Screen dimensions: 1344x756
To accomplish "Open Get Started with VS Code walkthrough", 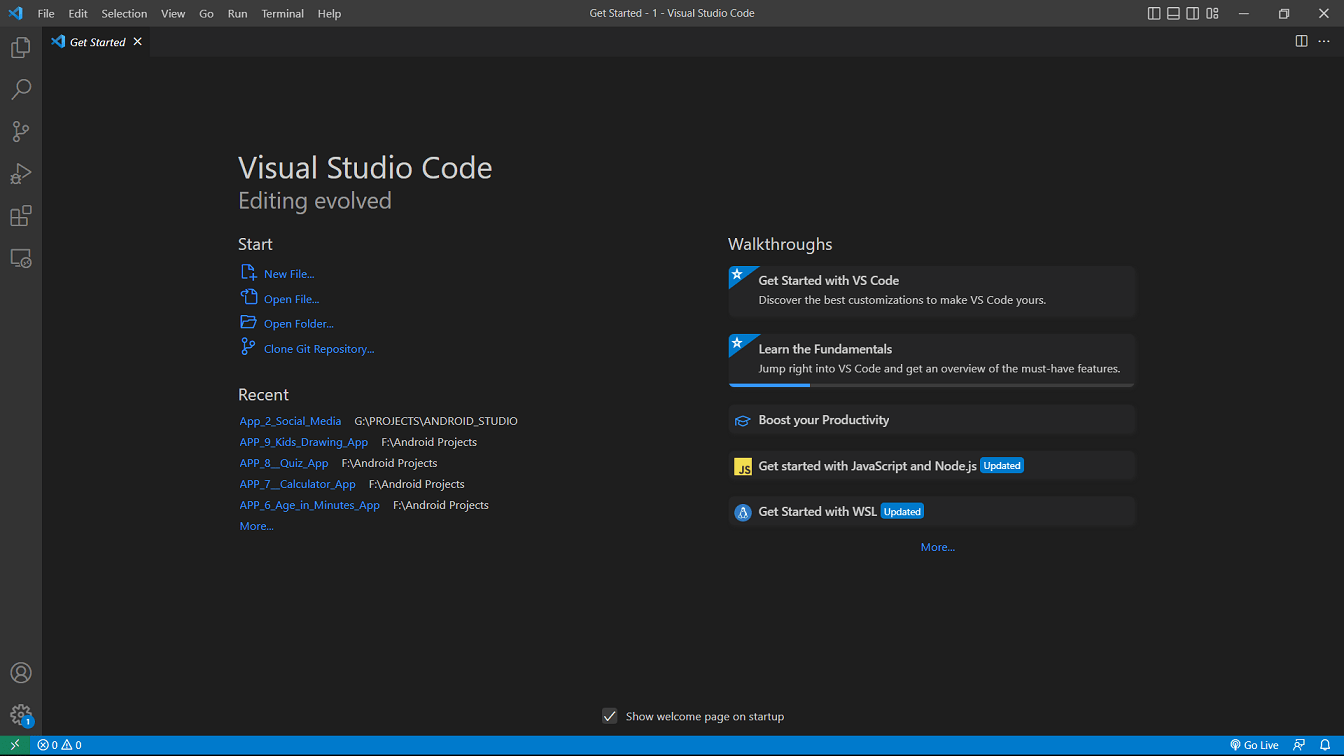I will pos(932,291).
